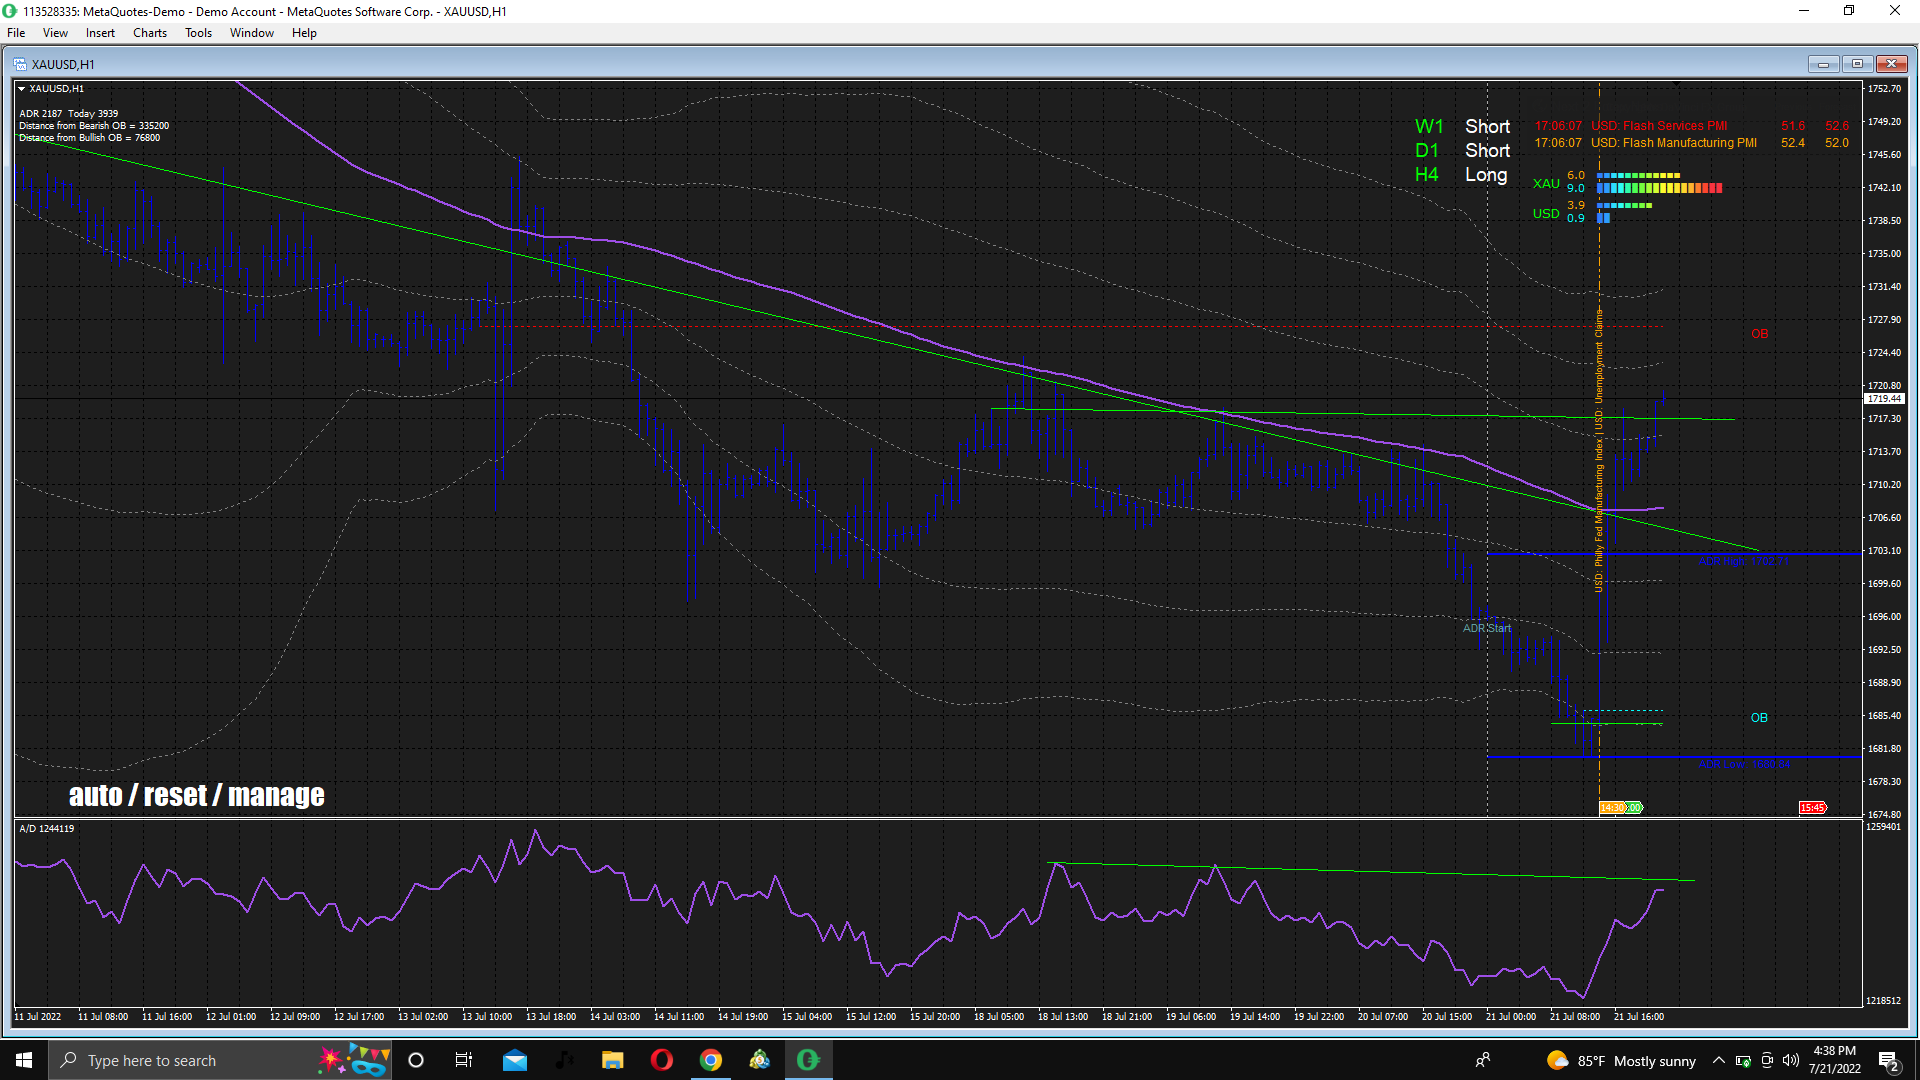Open the Mail app taskbar icon
1920x1080 pixels.
pyautogui.click(x=515, y=1060)
